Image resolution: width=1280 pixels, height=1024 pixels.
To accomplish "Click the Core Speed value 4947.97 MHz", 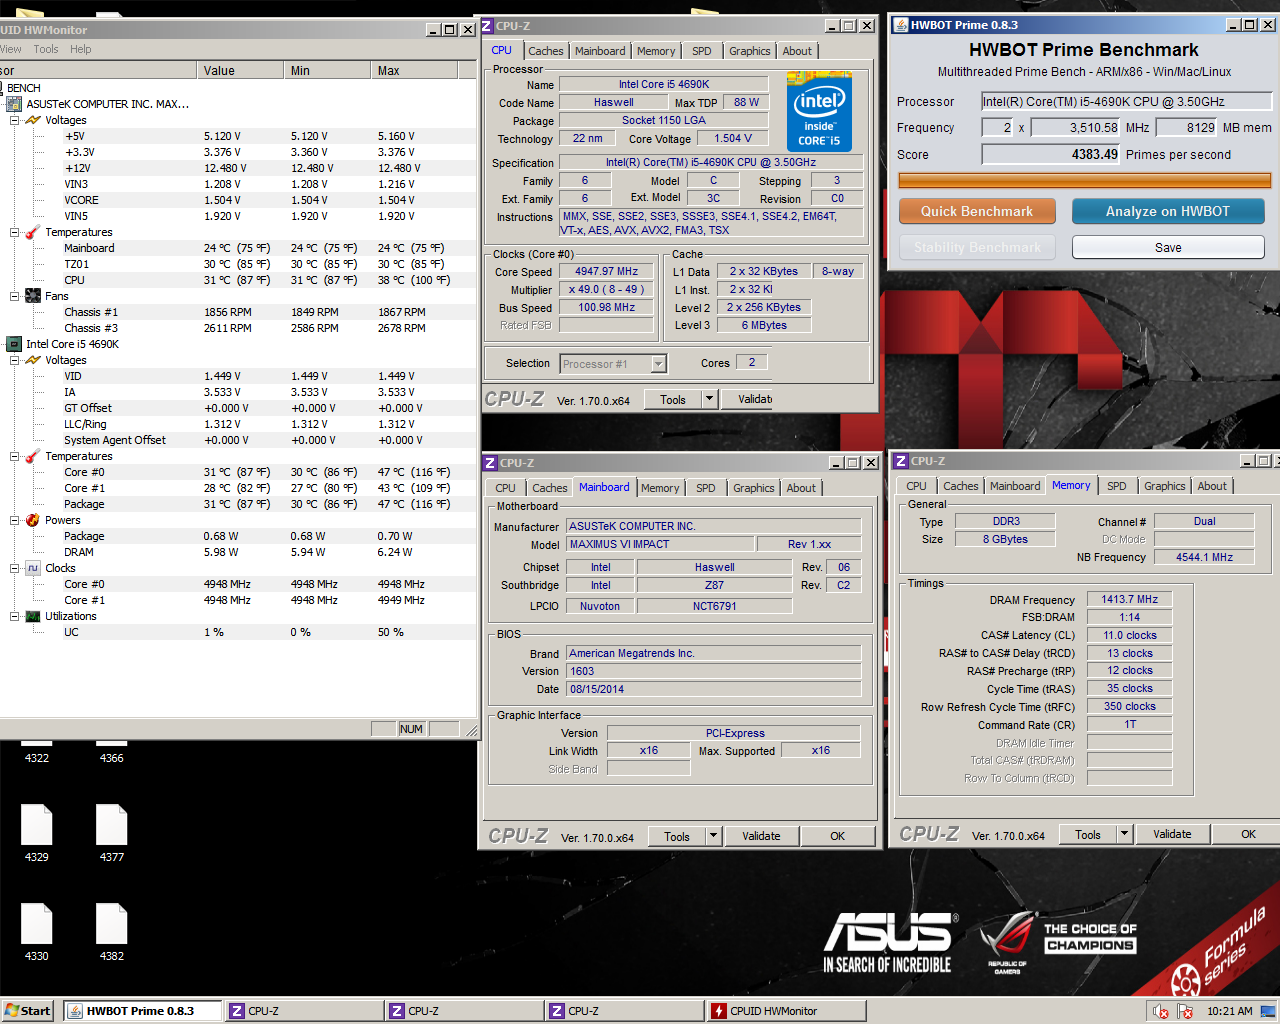I will [x=606, y=271].
